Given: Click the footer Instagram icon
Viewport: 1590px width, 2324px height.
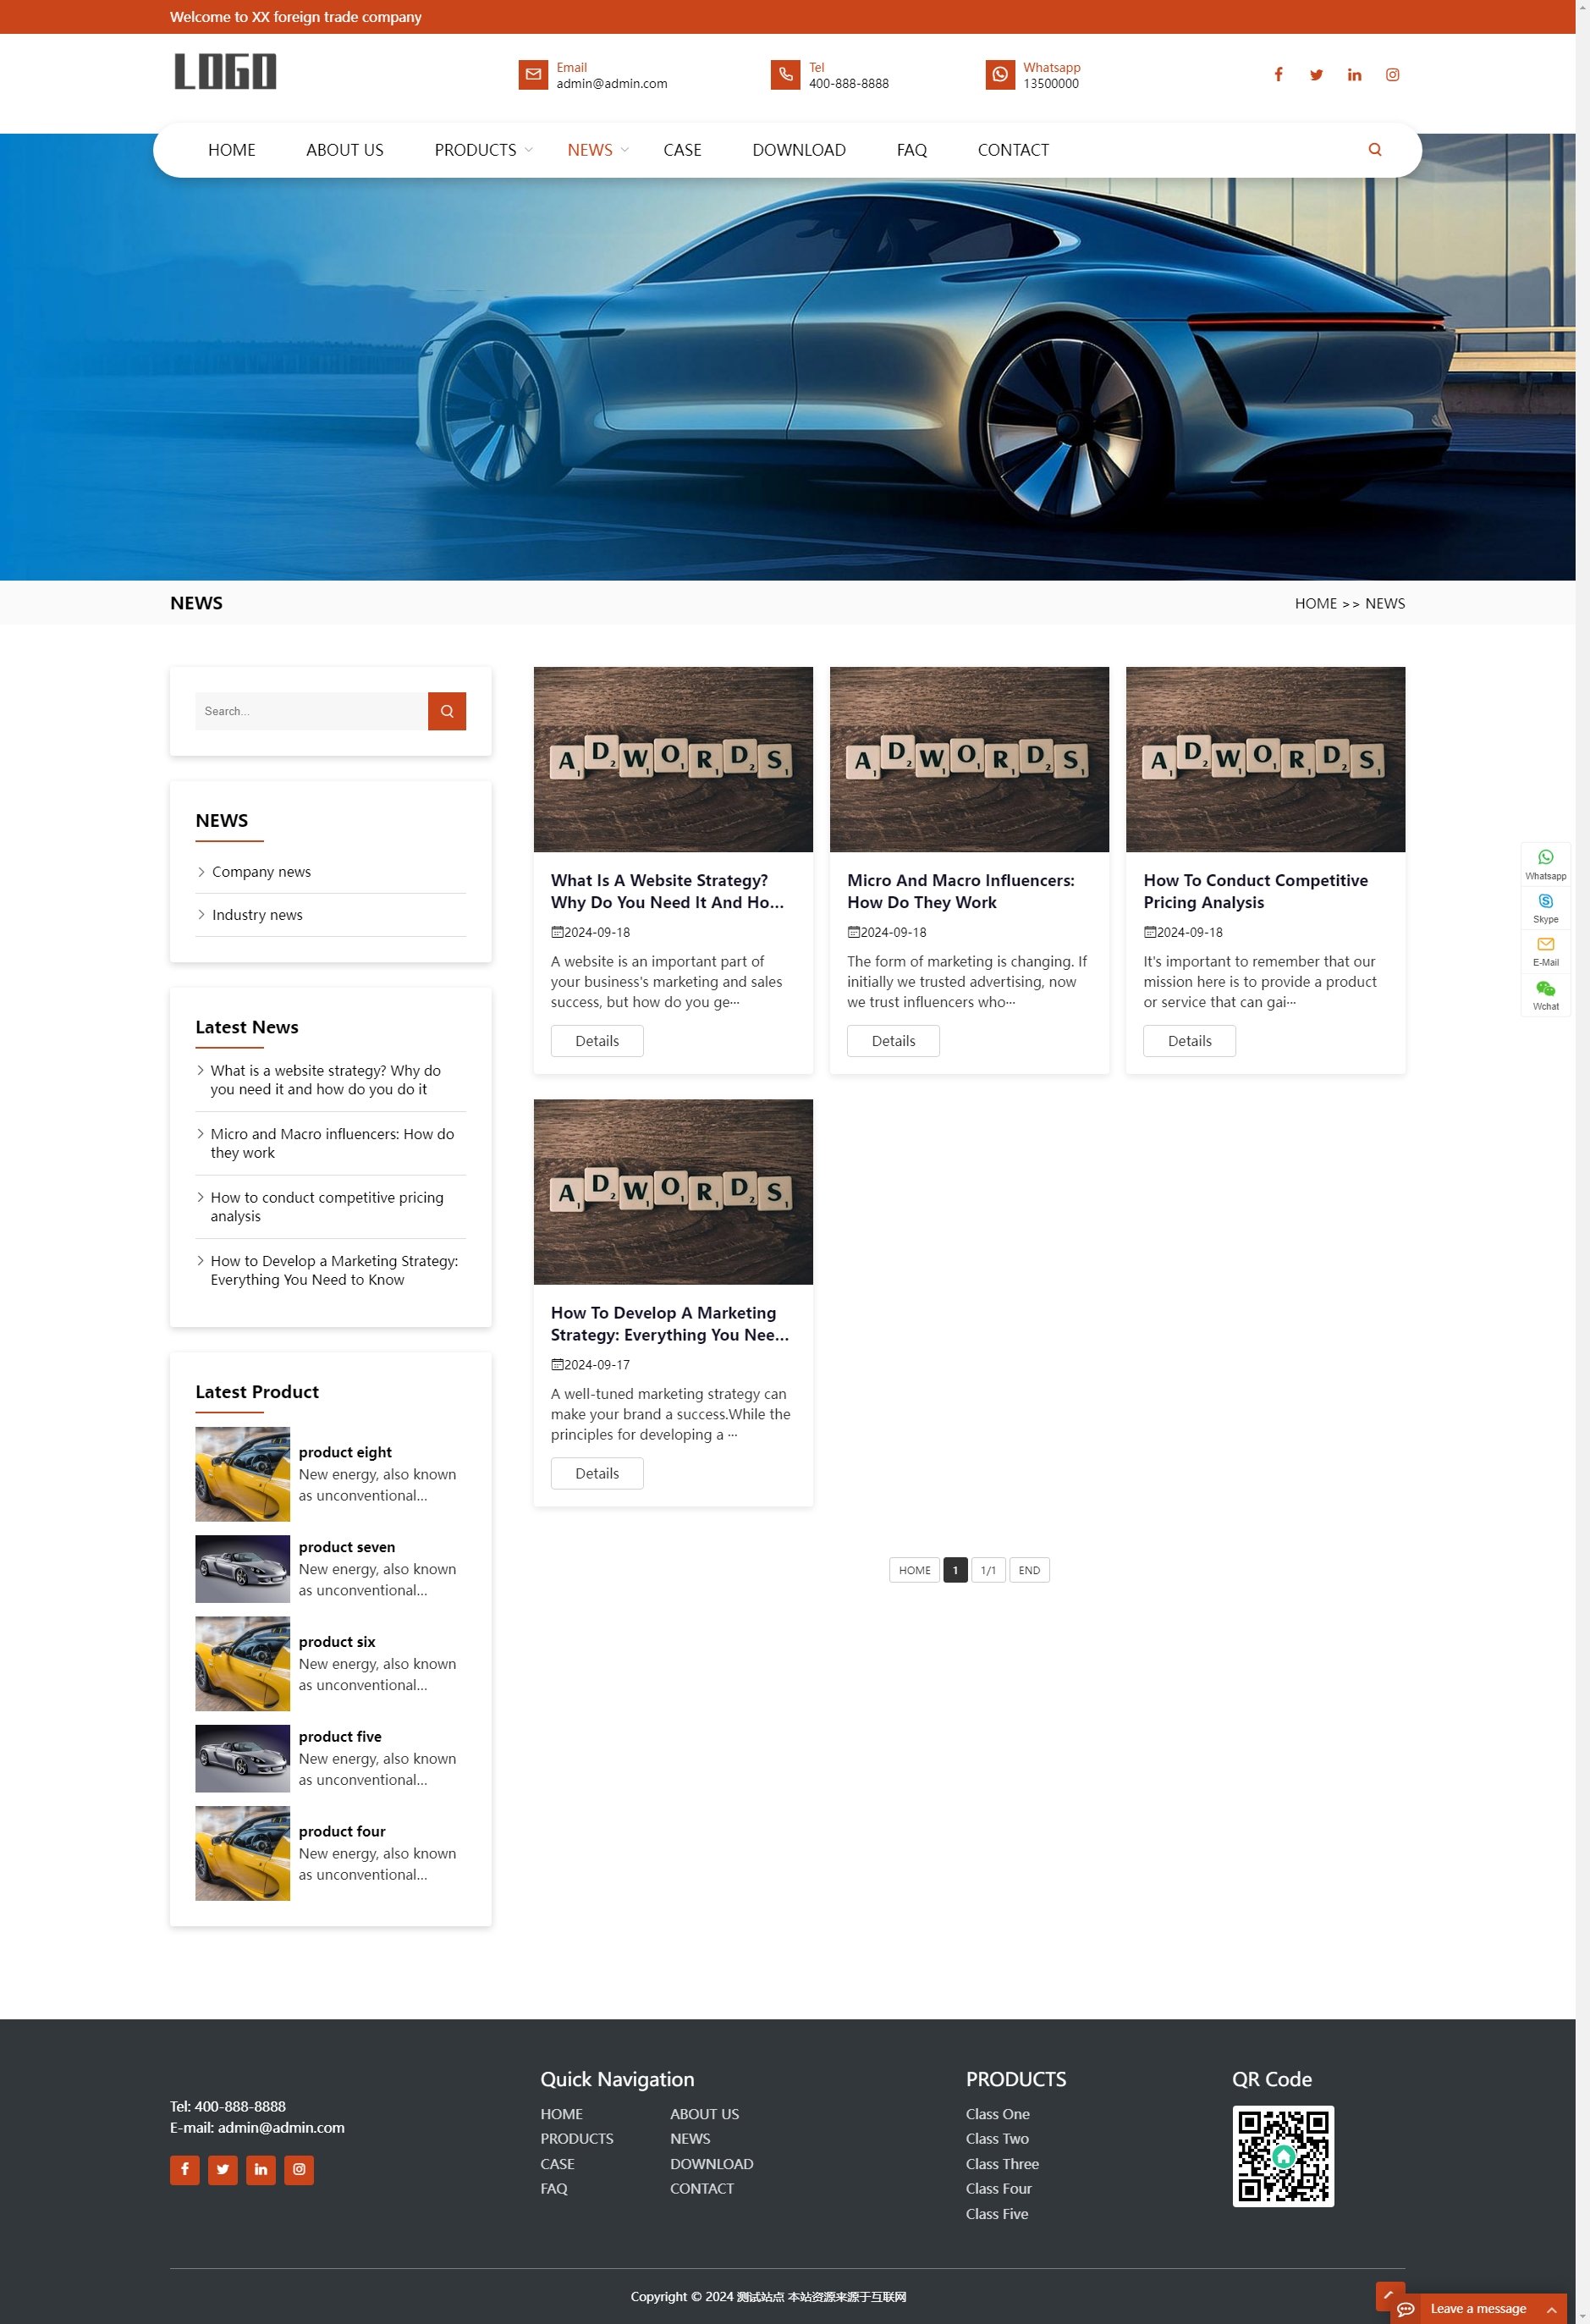Looking at the screenshot, I should 299,2169.
